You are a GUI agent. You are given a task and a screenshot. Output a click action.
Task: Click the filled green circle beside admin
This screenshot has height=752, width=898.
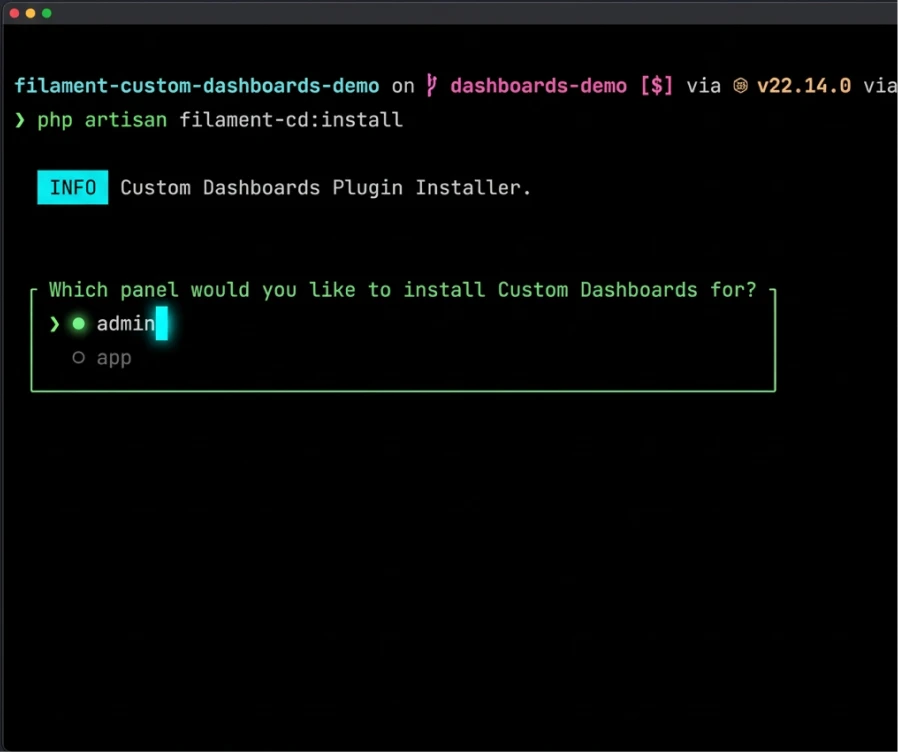[x=78, y=323]
